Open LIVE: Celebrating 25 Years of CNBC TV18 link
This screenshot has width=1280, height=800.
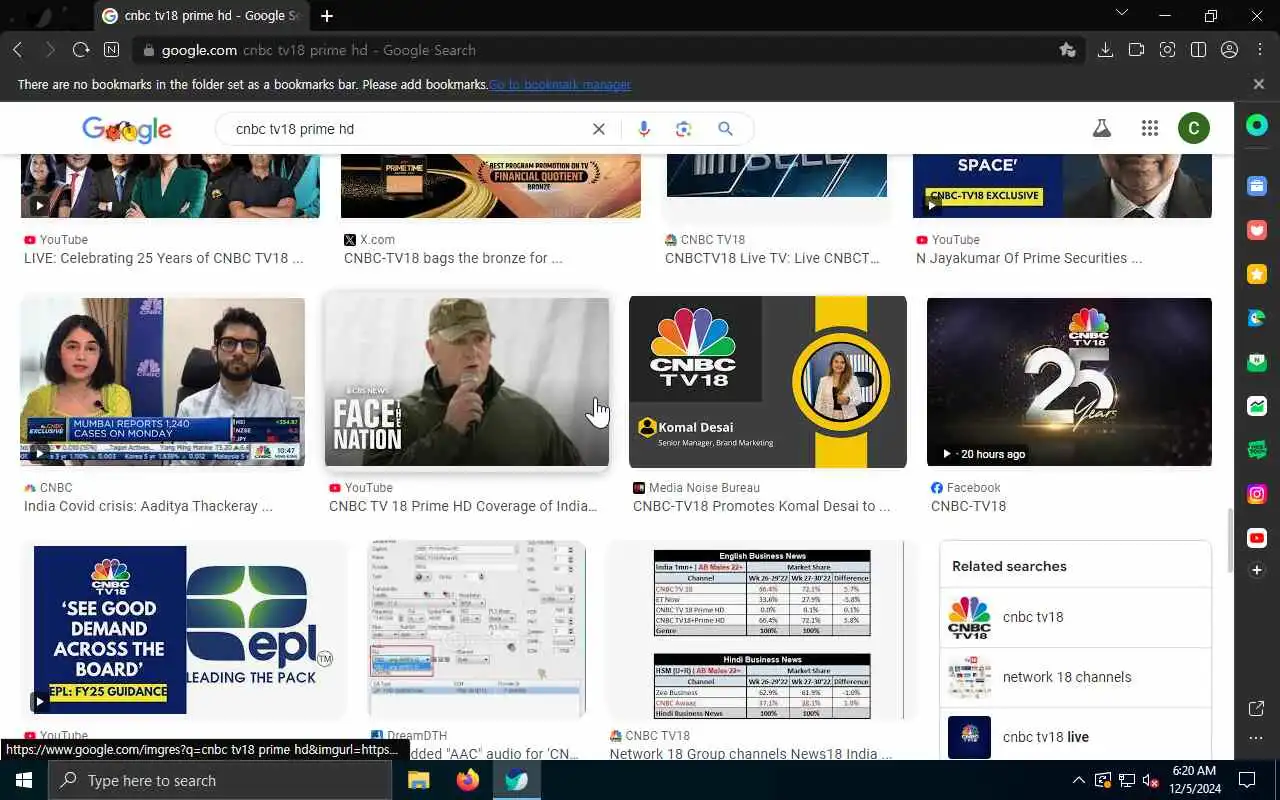coord(164,258)
